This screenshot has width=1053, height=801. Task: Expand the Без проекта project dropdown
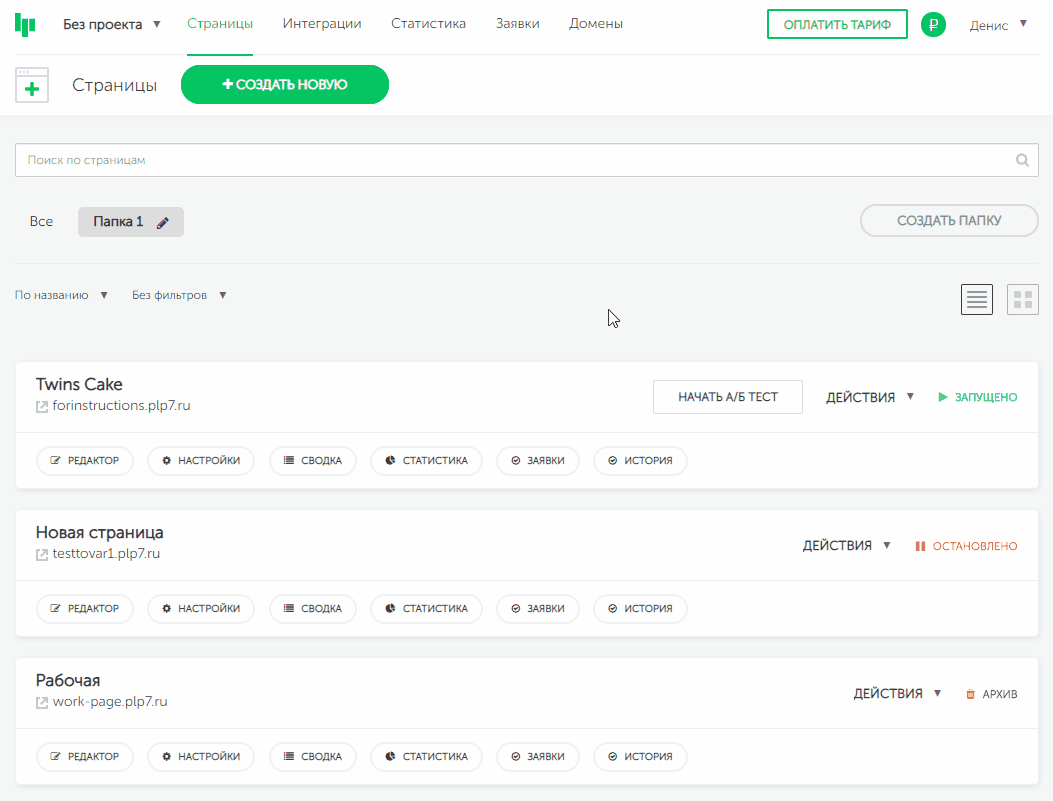[x=111, y=24]
